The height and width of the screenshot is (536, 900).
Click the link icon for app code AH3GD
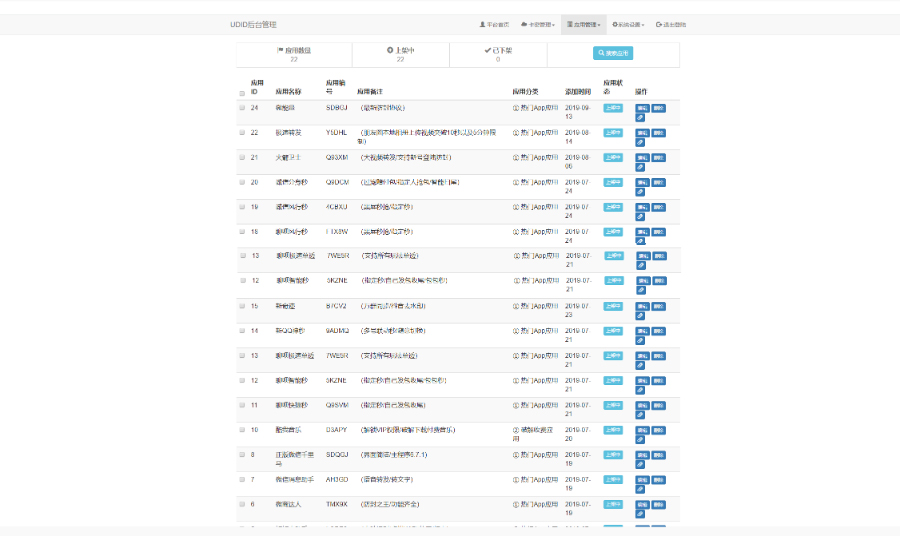point(640,490)
